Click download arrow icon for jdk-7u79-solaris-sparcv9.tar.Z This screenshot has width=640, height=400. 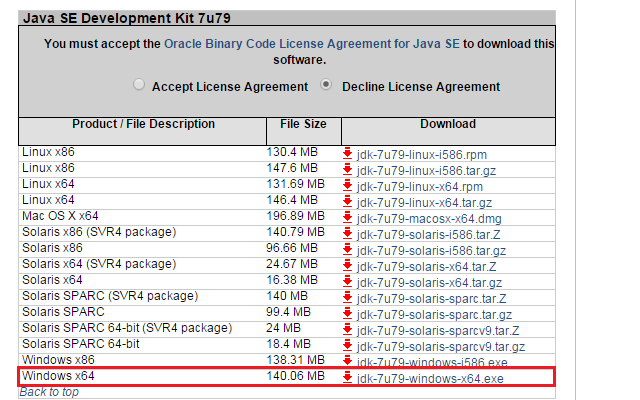pyautogui.click(x=347, y=330)
